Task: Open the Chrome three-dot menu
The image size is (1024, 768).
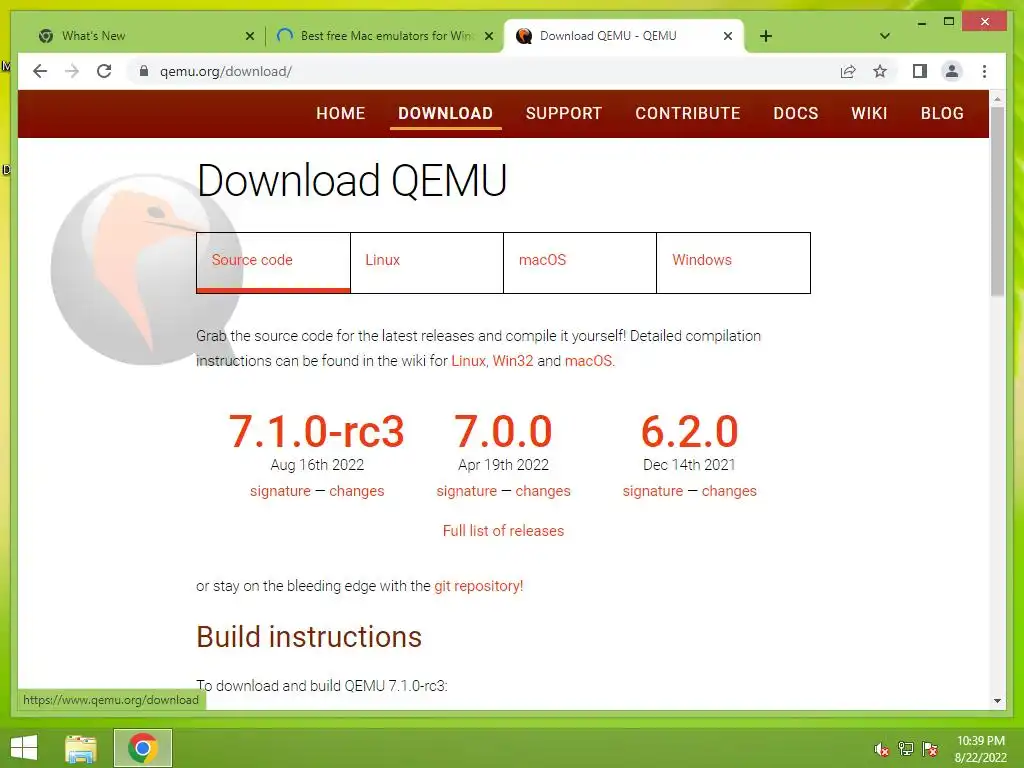Action: tap(984, 71)
